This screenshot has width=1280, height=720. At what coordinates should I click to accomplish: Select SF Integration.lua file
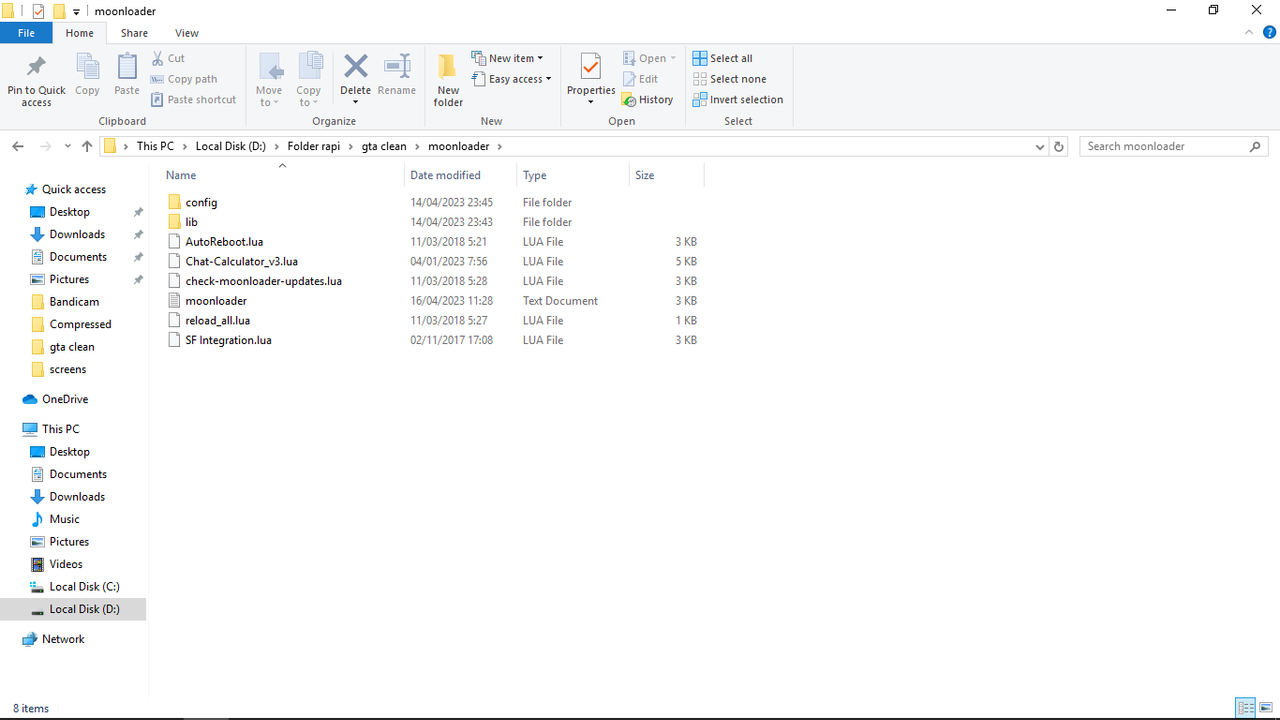point(228,340)
